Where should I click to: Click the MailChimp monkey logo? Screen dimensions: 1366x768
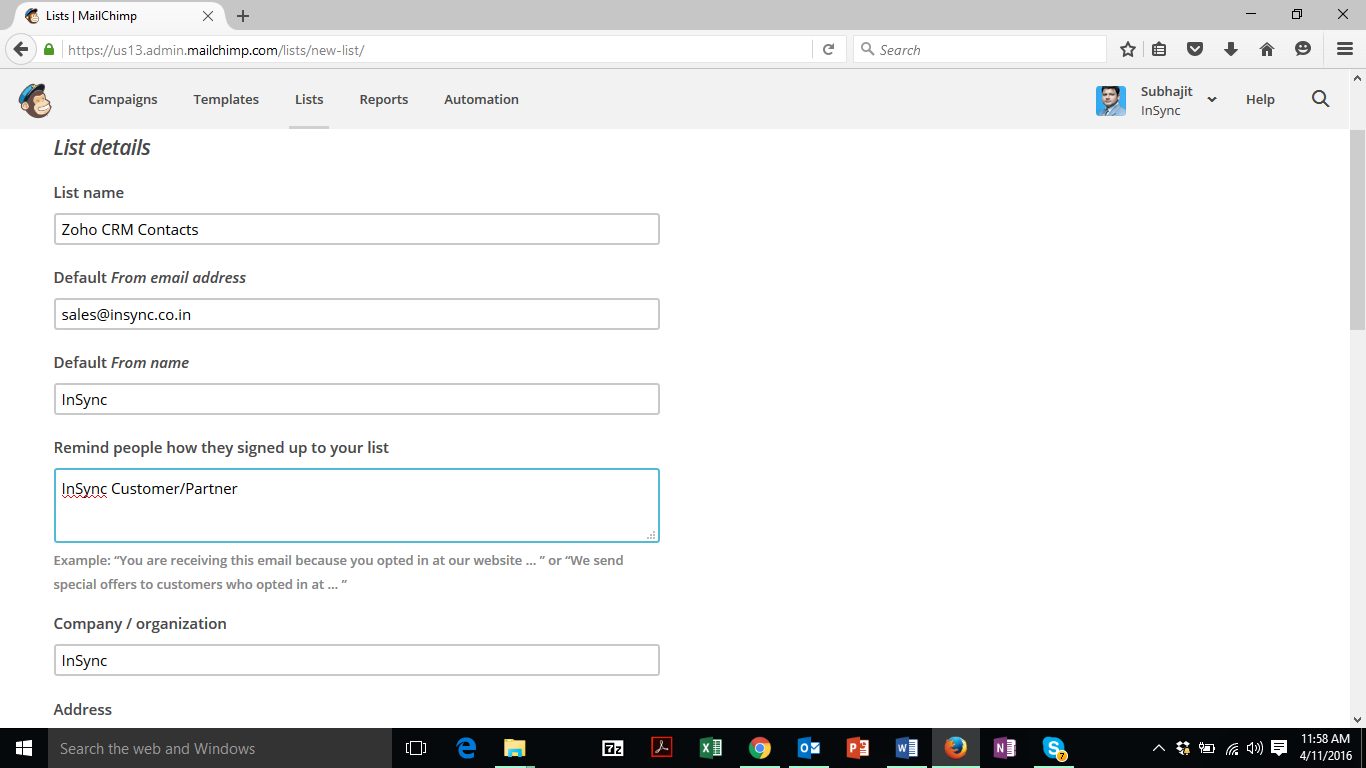[x=35, y=100]
